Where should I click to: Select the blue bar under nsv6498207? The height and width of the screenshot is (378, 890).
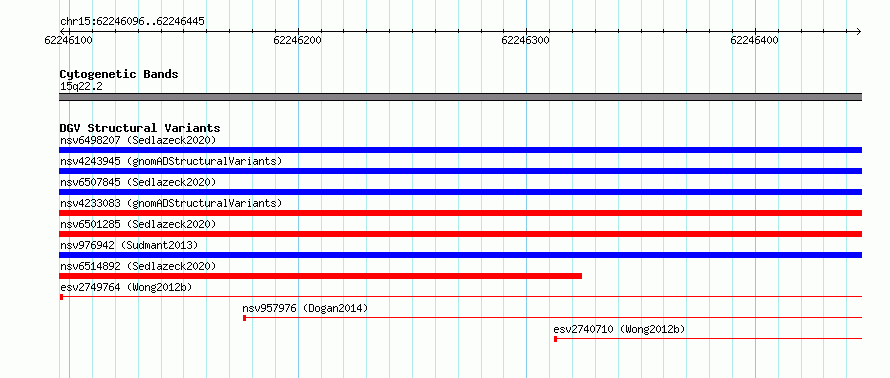[460, 150]
